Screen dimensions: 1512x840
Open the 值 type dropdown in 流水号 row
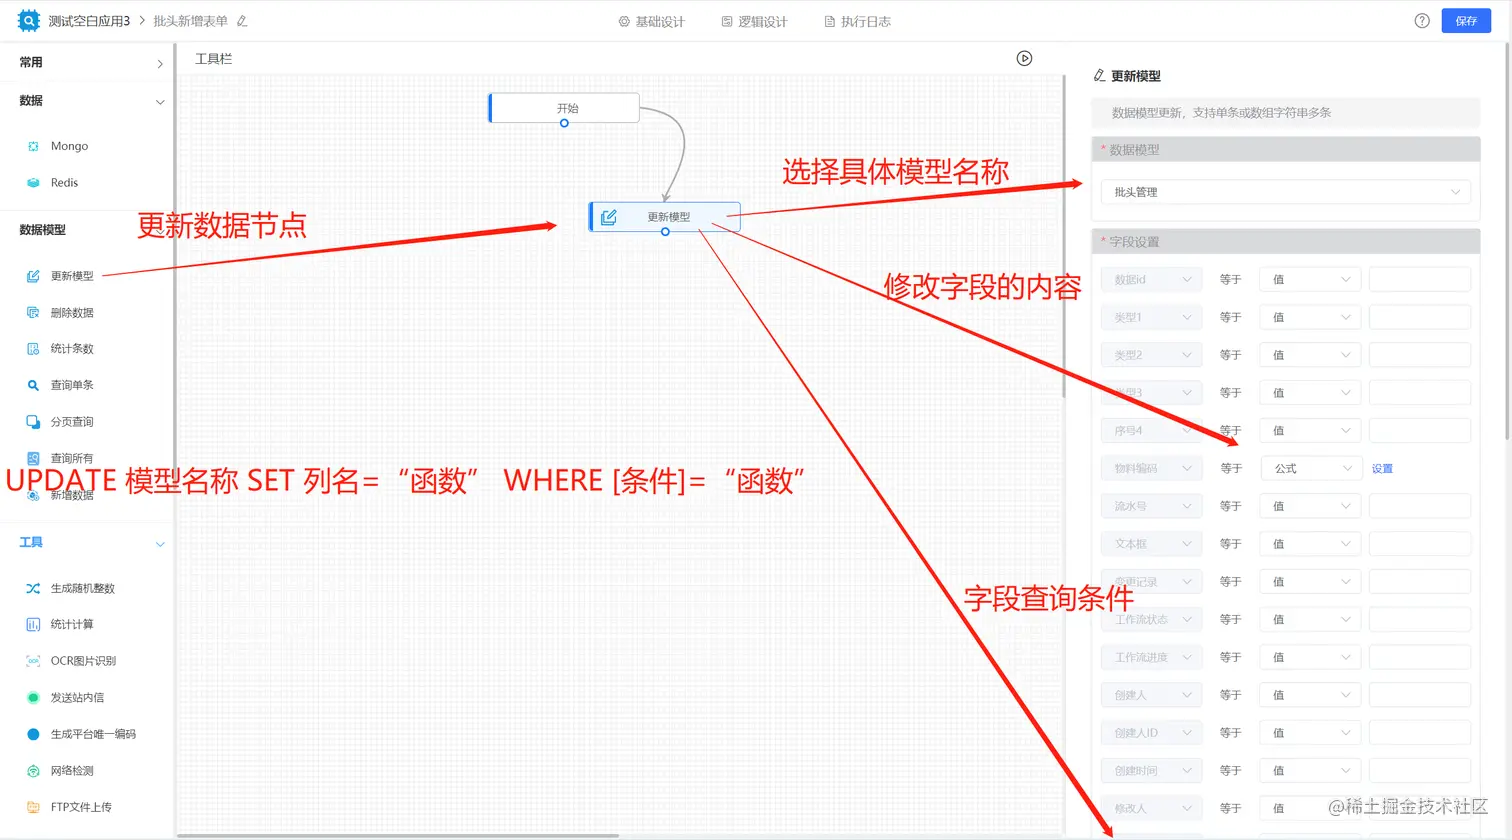pos(1310,506)
